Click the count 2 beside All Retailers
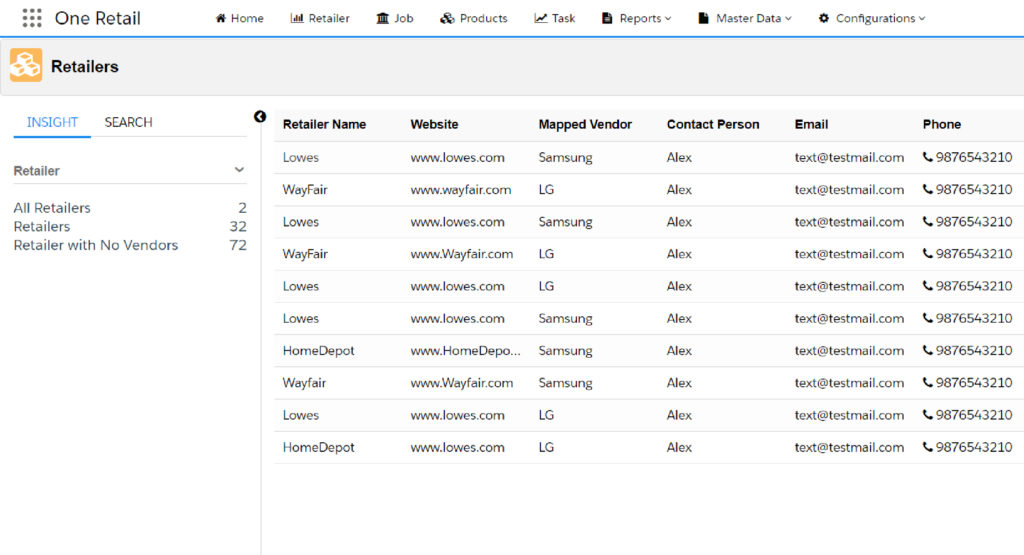The width and height of the screenshot is (1024, 555). pos(242,208)
